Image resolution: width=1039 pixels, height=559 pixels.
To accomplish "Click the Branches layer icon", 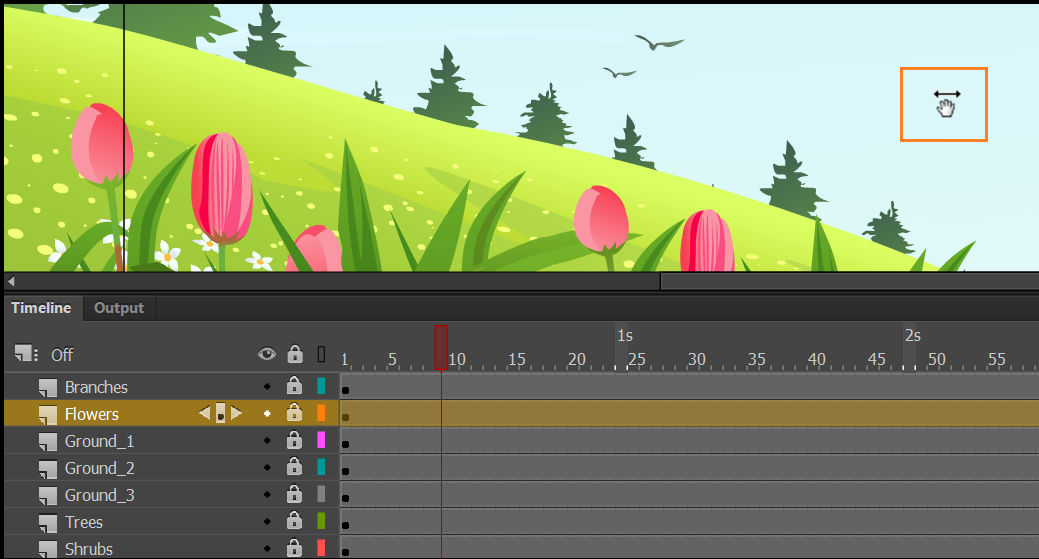I will point(47,387).
